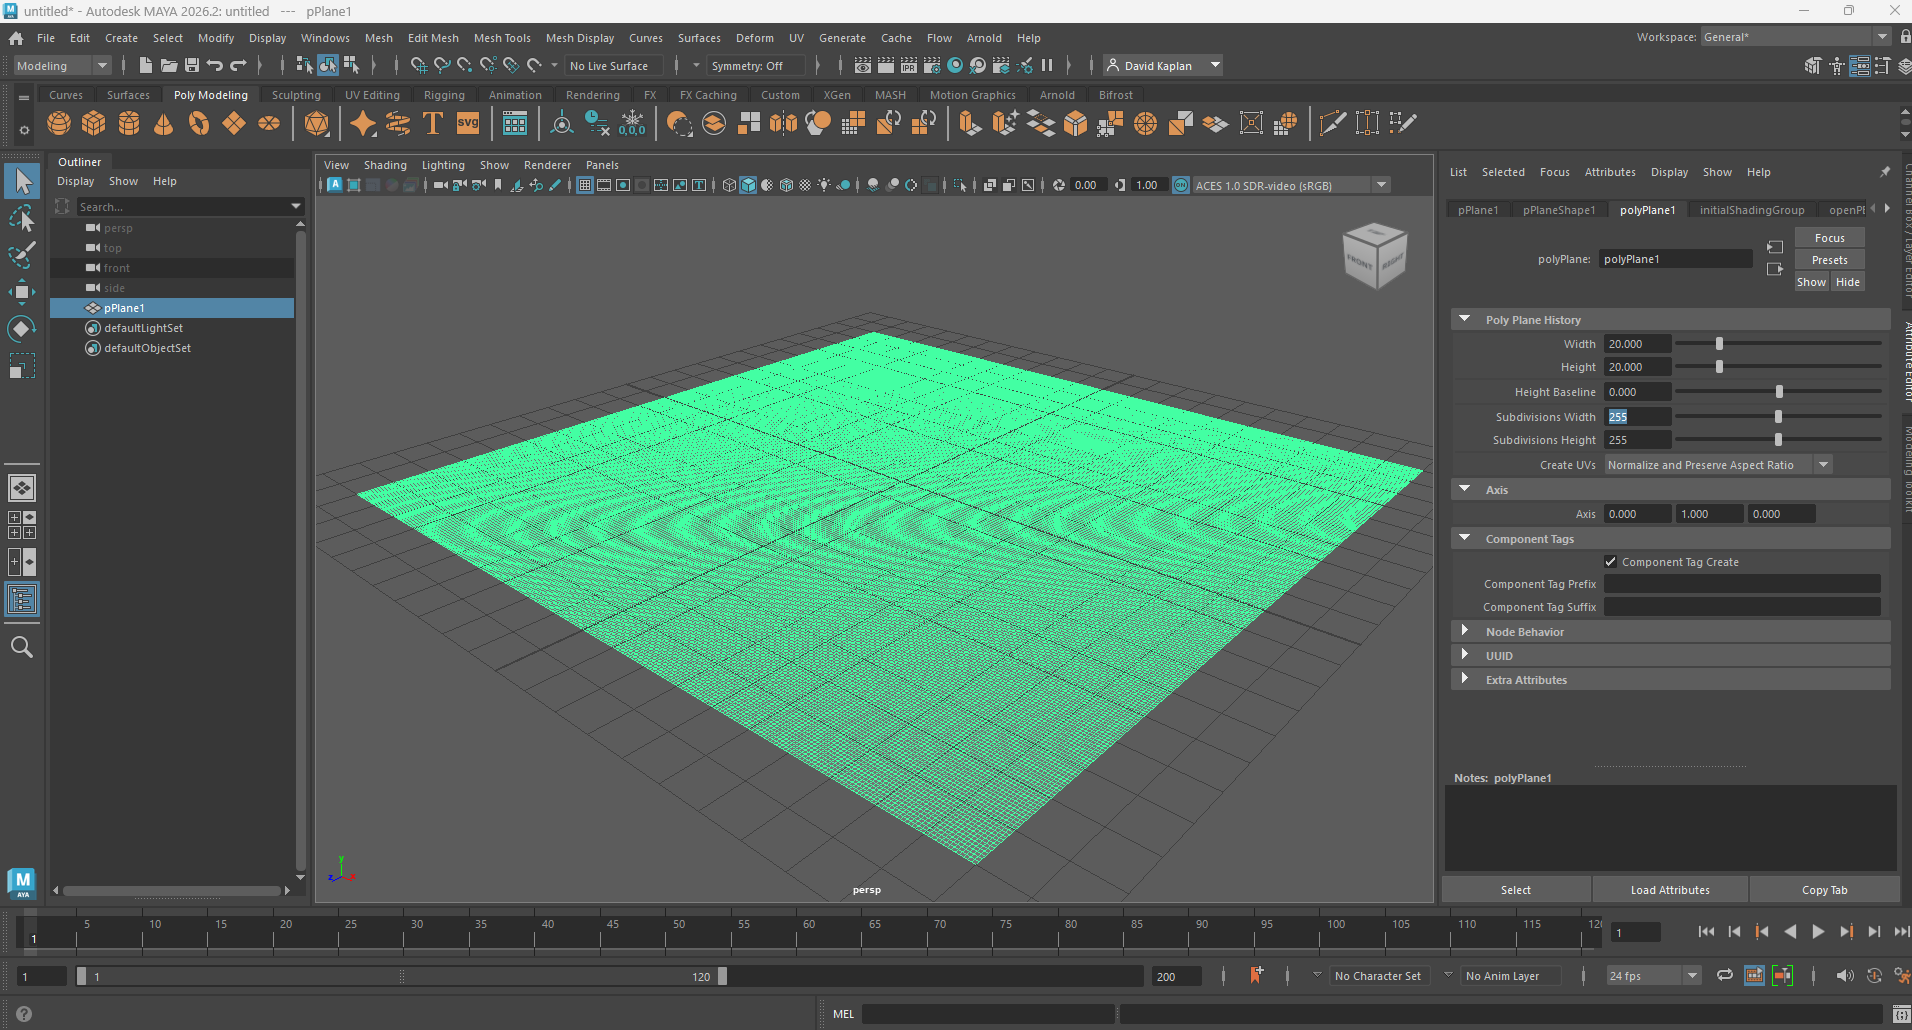The height and width of the screenshot is (1030, 1912).
Task: Click the Presets button
Action: [x=1830, y=260]
